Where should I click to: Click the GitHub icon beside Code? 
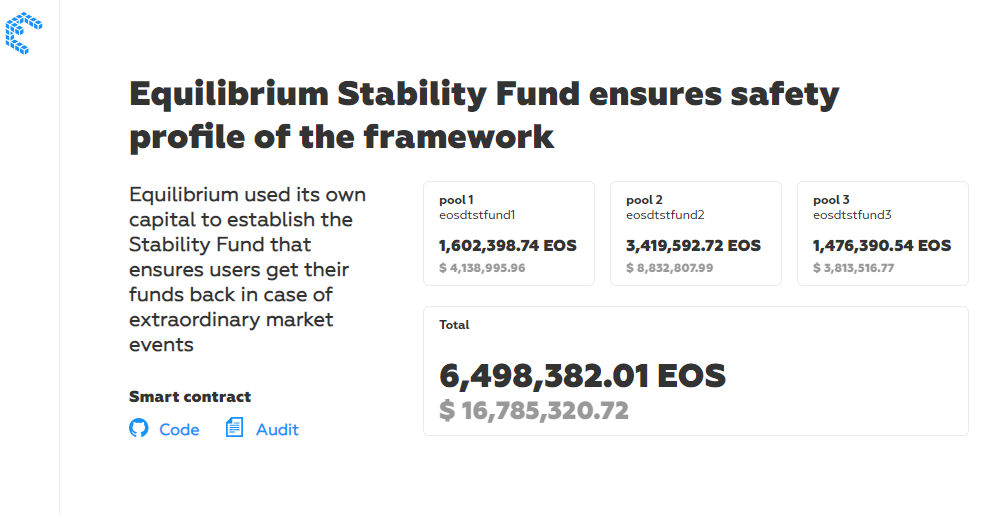[x=139, y=428]
